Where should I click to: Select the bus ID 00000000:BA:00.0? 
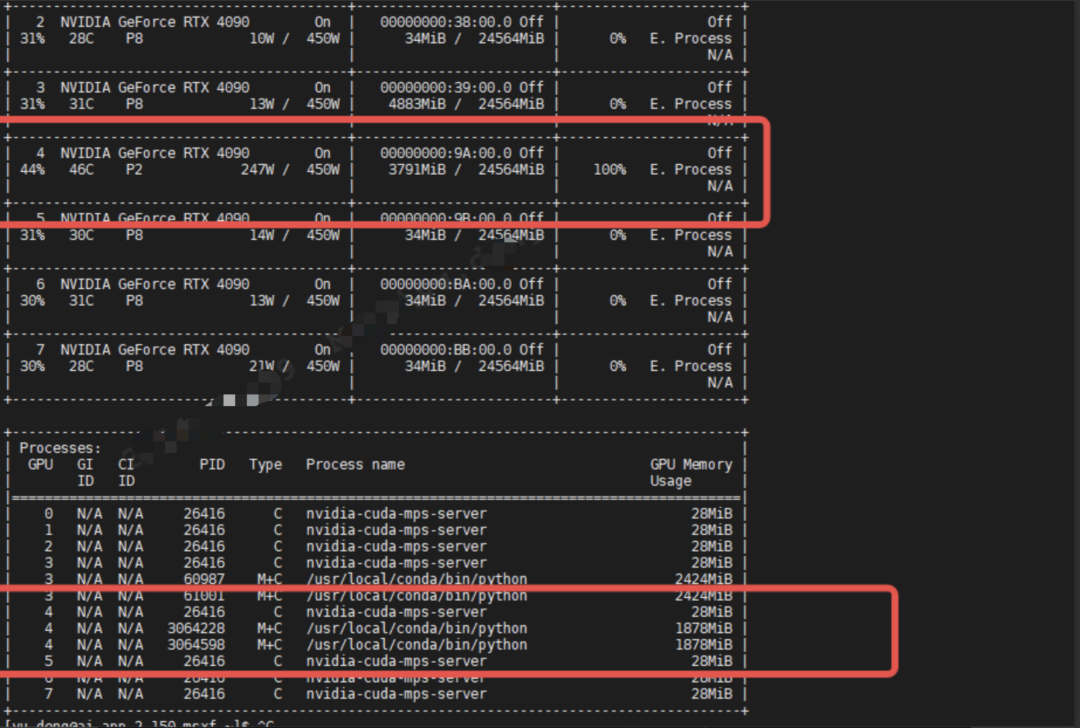[446, 284]
